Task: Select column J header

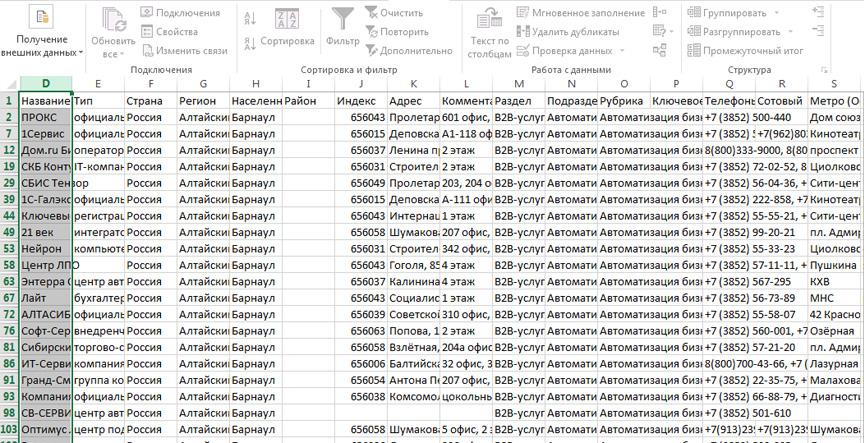Action: coord(361,84)
